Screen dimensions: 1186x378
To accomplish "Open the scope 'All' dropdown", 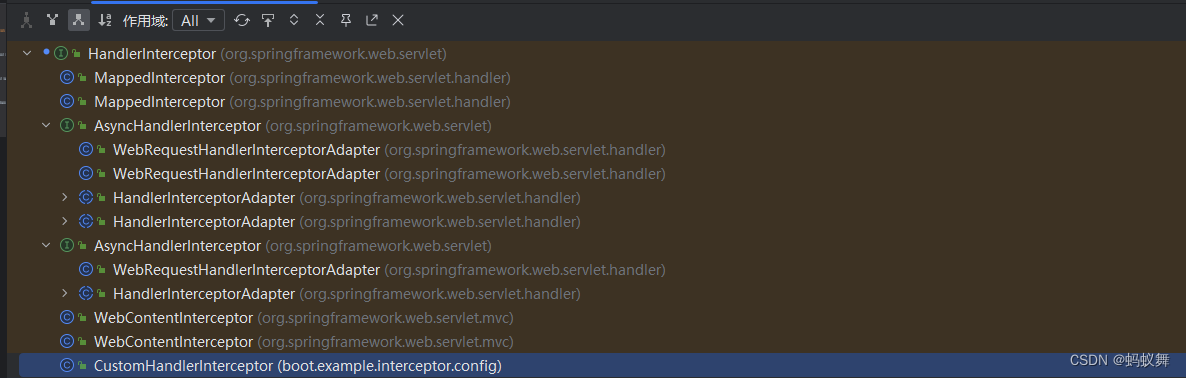I will pos(198,20).
